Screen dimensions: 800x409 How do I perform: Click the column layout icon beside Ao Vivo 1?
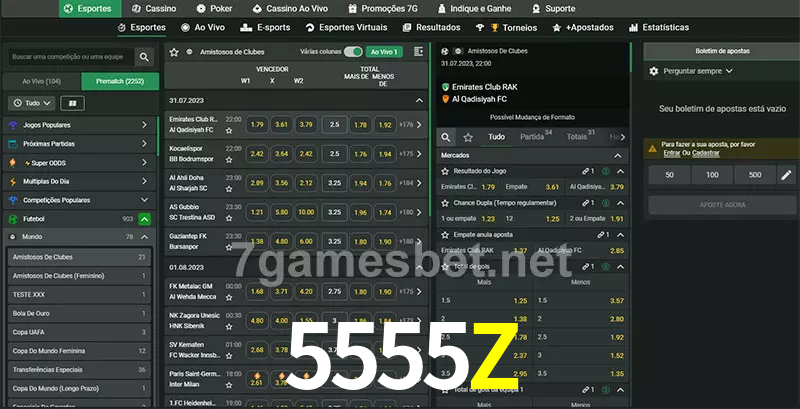tap(417, 51)
